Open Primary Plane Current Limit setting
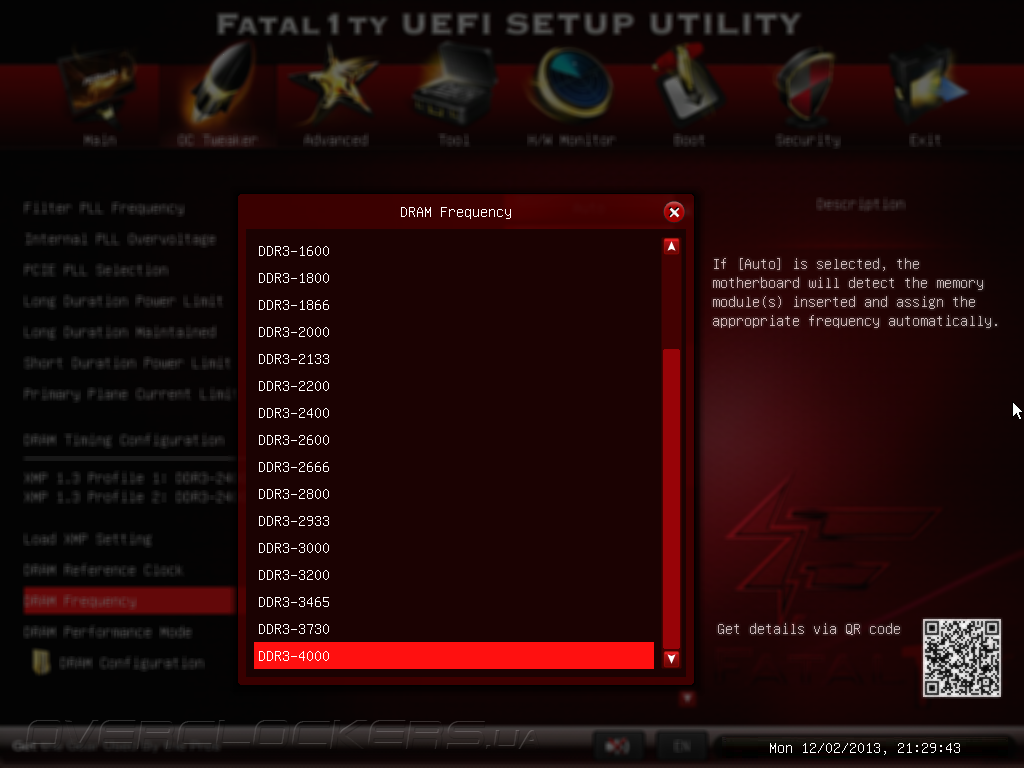The height and width of the screenshot is (768, 1024). (x=128, y=394)
